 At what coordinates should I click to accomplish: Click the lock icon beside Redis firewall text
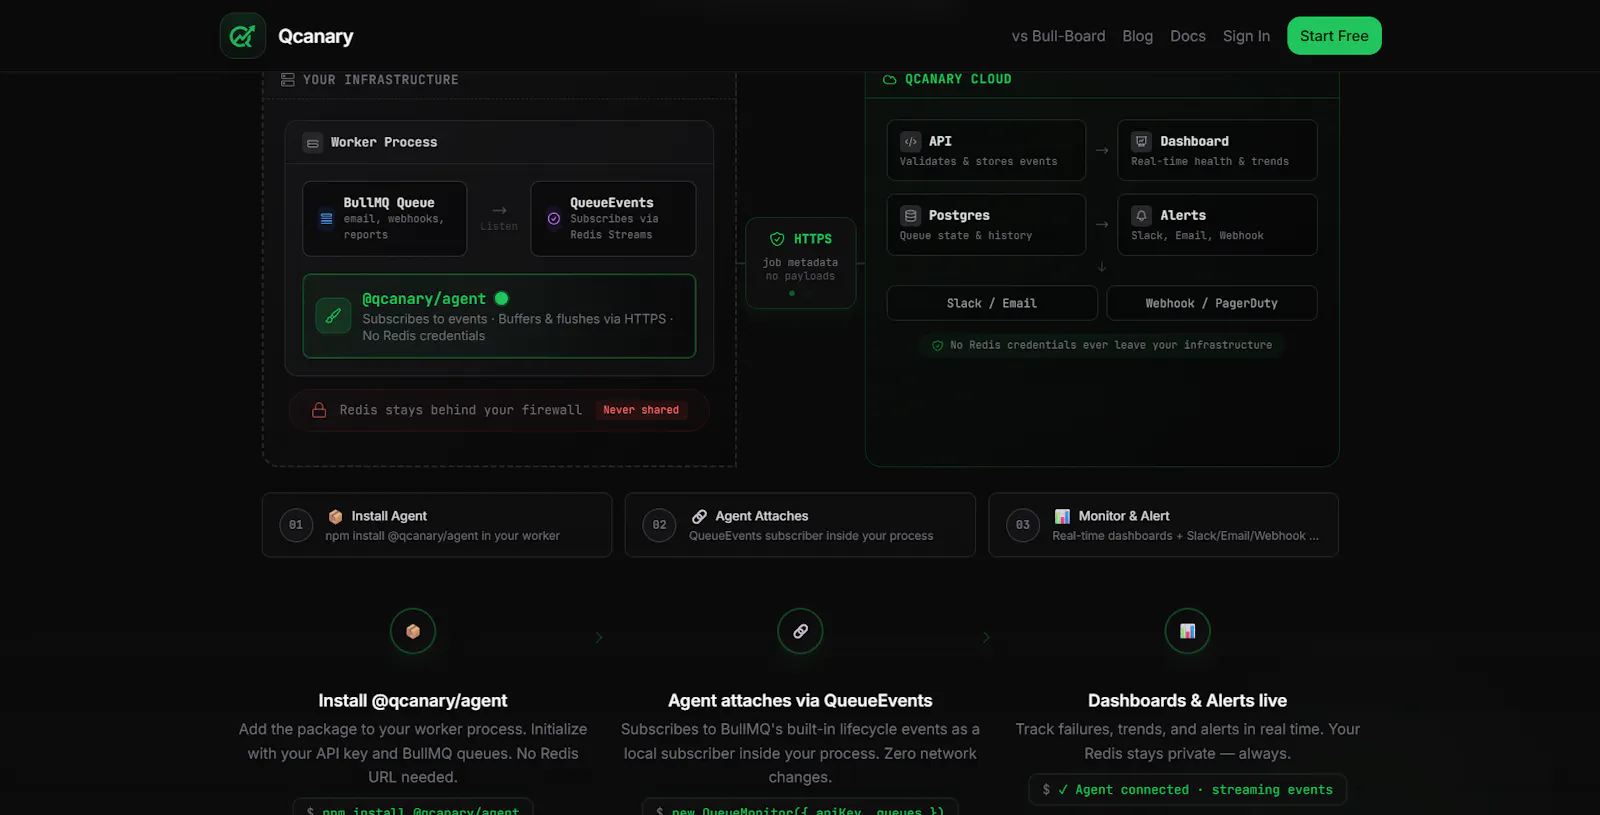319,410
